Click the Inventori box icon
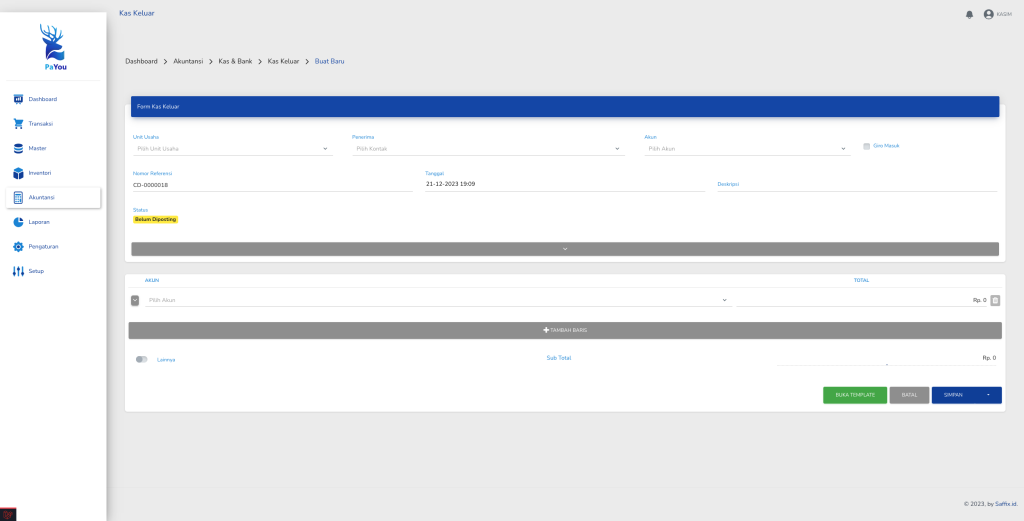 (18, 173)
